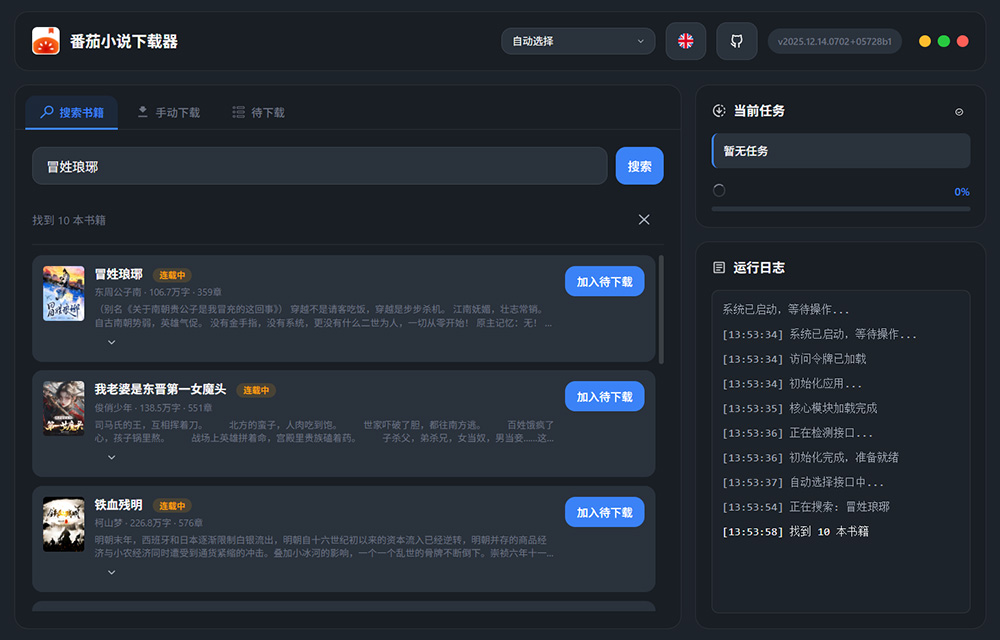Click the 当前任务 download clock icon

point(719,111)
